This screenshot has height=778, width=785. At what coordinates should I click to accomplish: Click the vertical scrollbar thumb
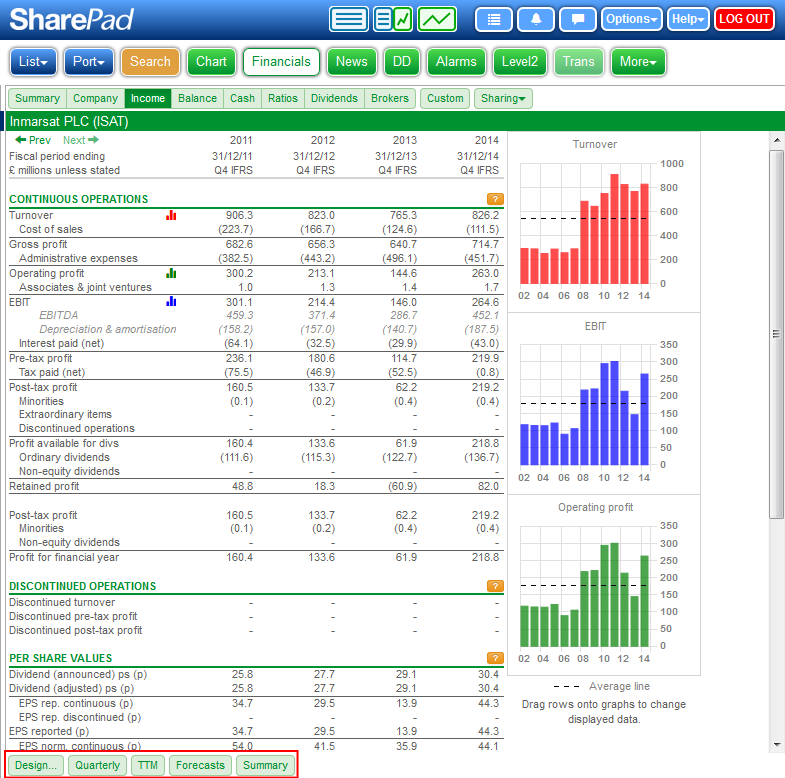point(776,334)
